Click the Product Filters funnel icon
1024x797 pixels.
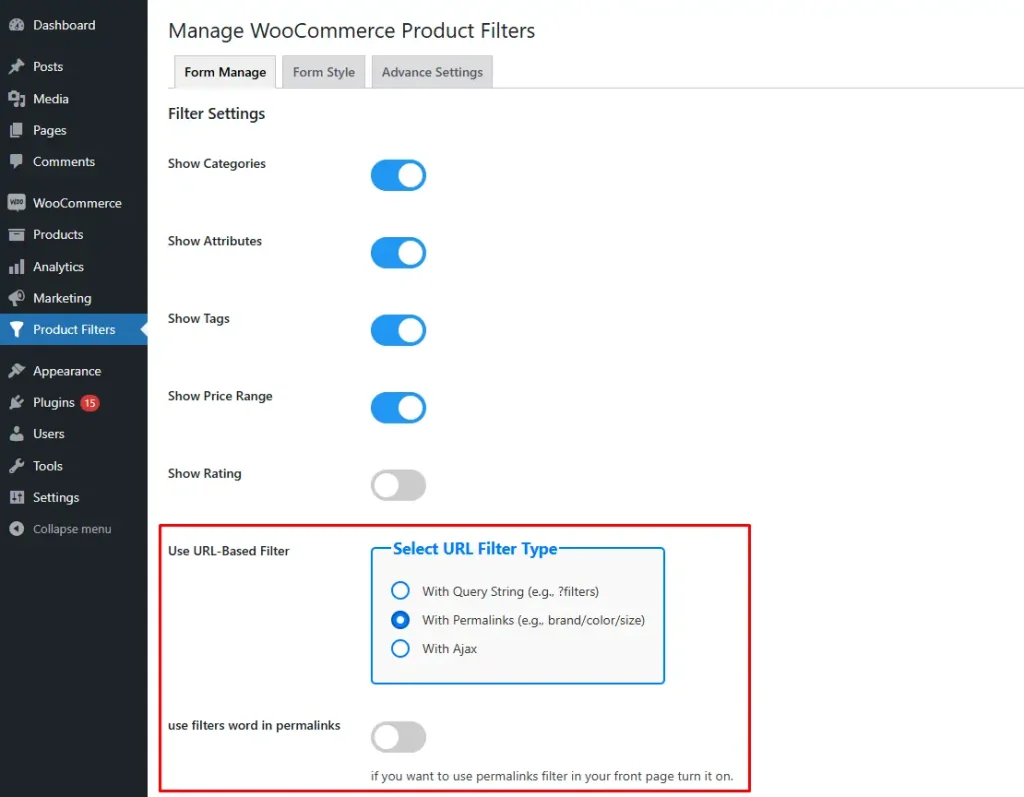click(x=16, y=329)
